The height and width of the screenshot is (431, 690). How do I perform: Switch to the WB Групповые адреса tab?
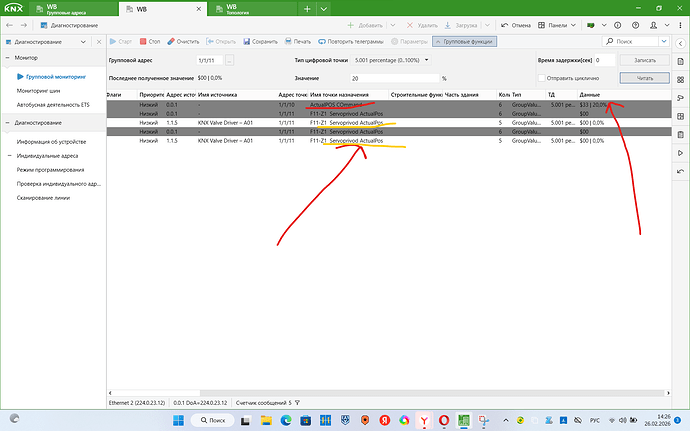(73, 9)
